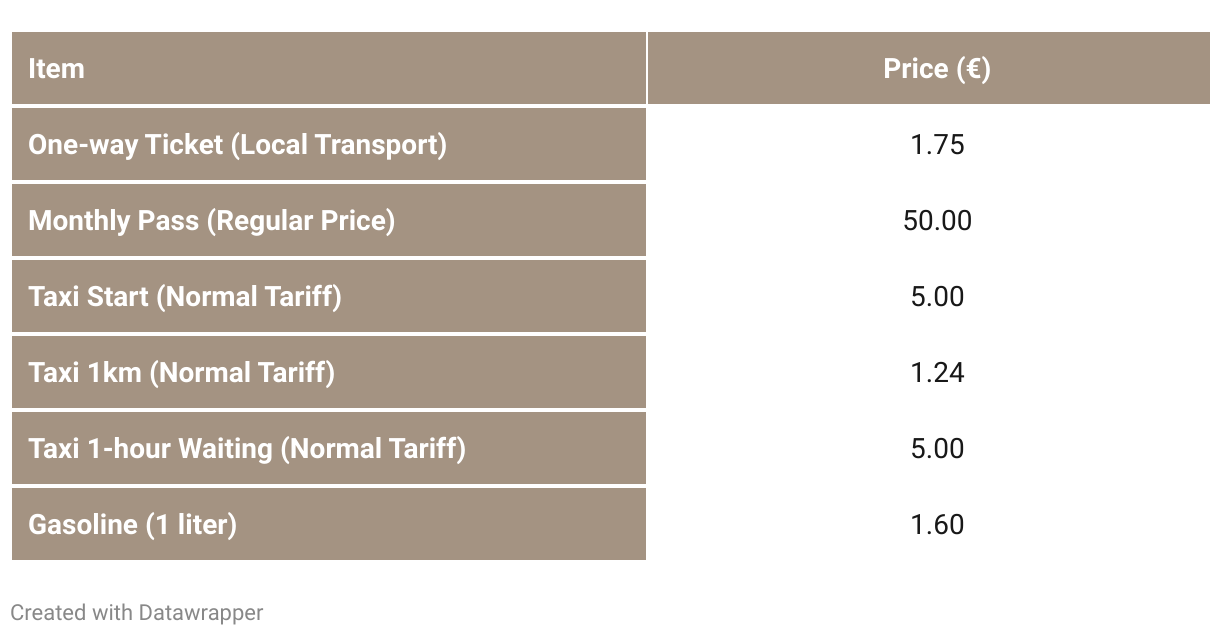1220x636 pixels.
Task: Click the 1.75 price value
Action: point(937,145)
